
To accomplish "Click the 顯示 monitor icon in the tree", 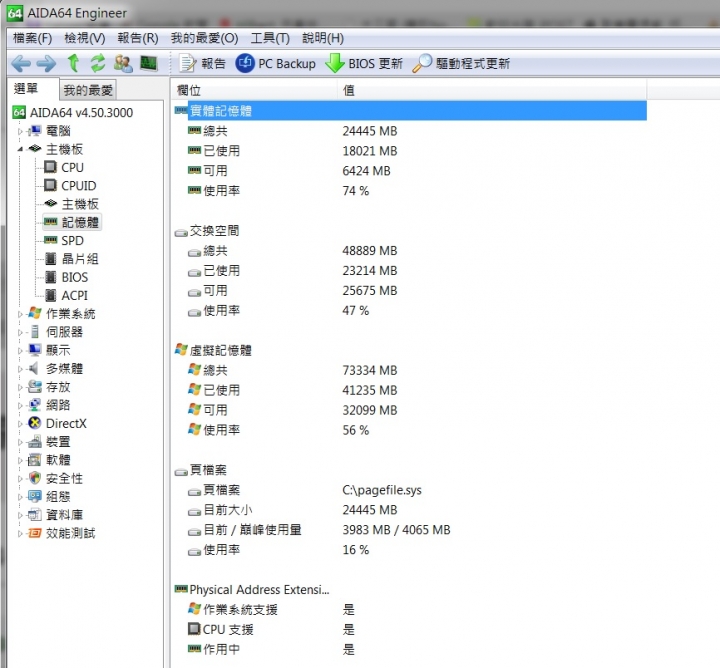I will (34, 350).
